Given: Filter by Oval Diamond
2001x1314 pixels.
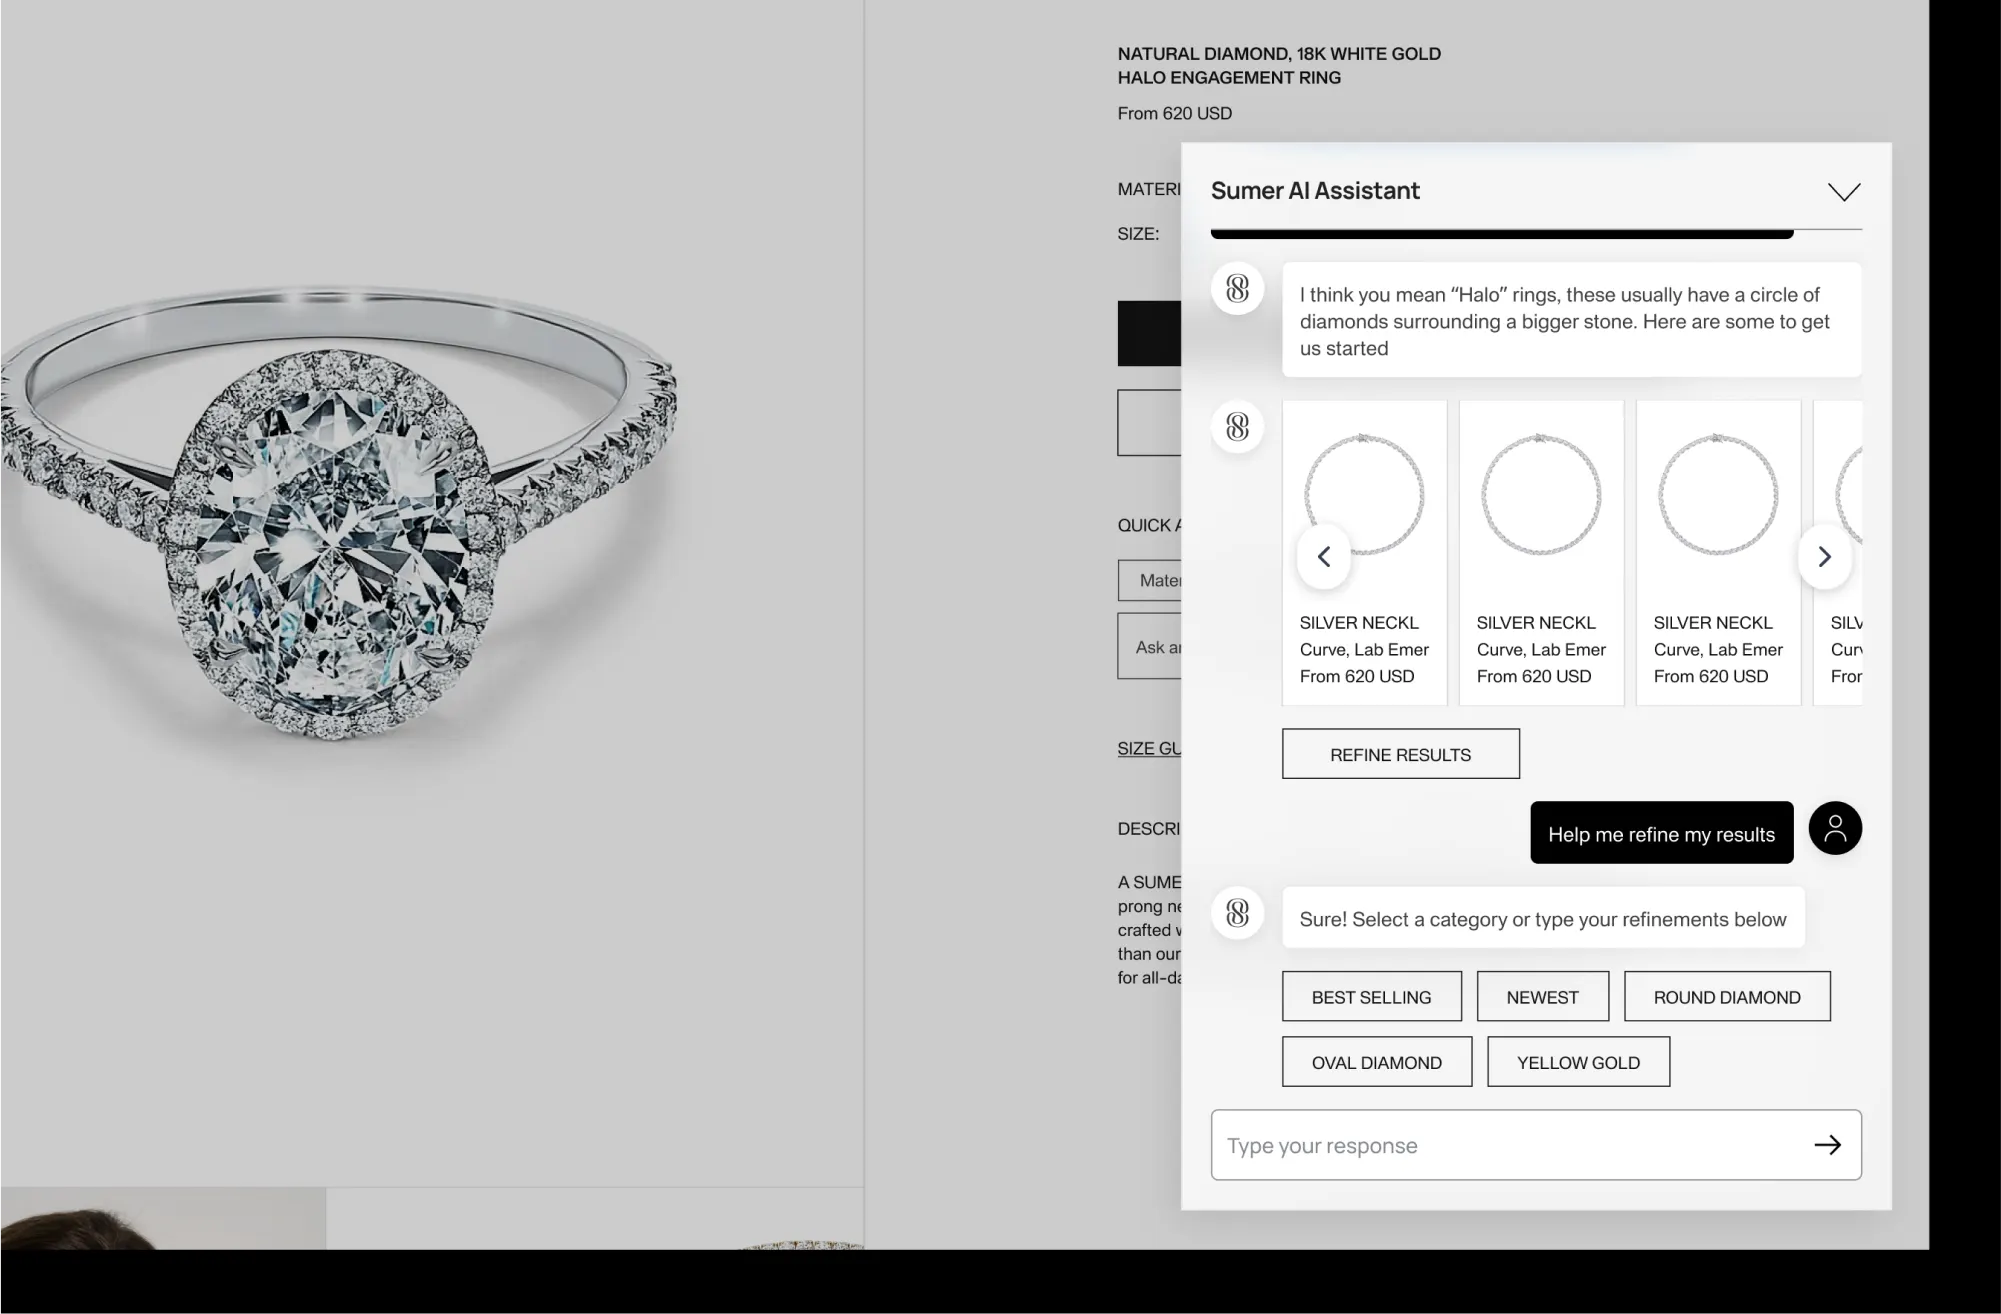Looking at the screenshot, I should (1376, 1062).
